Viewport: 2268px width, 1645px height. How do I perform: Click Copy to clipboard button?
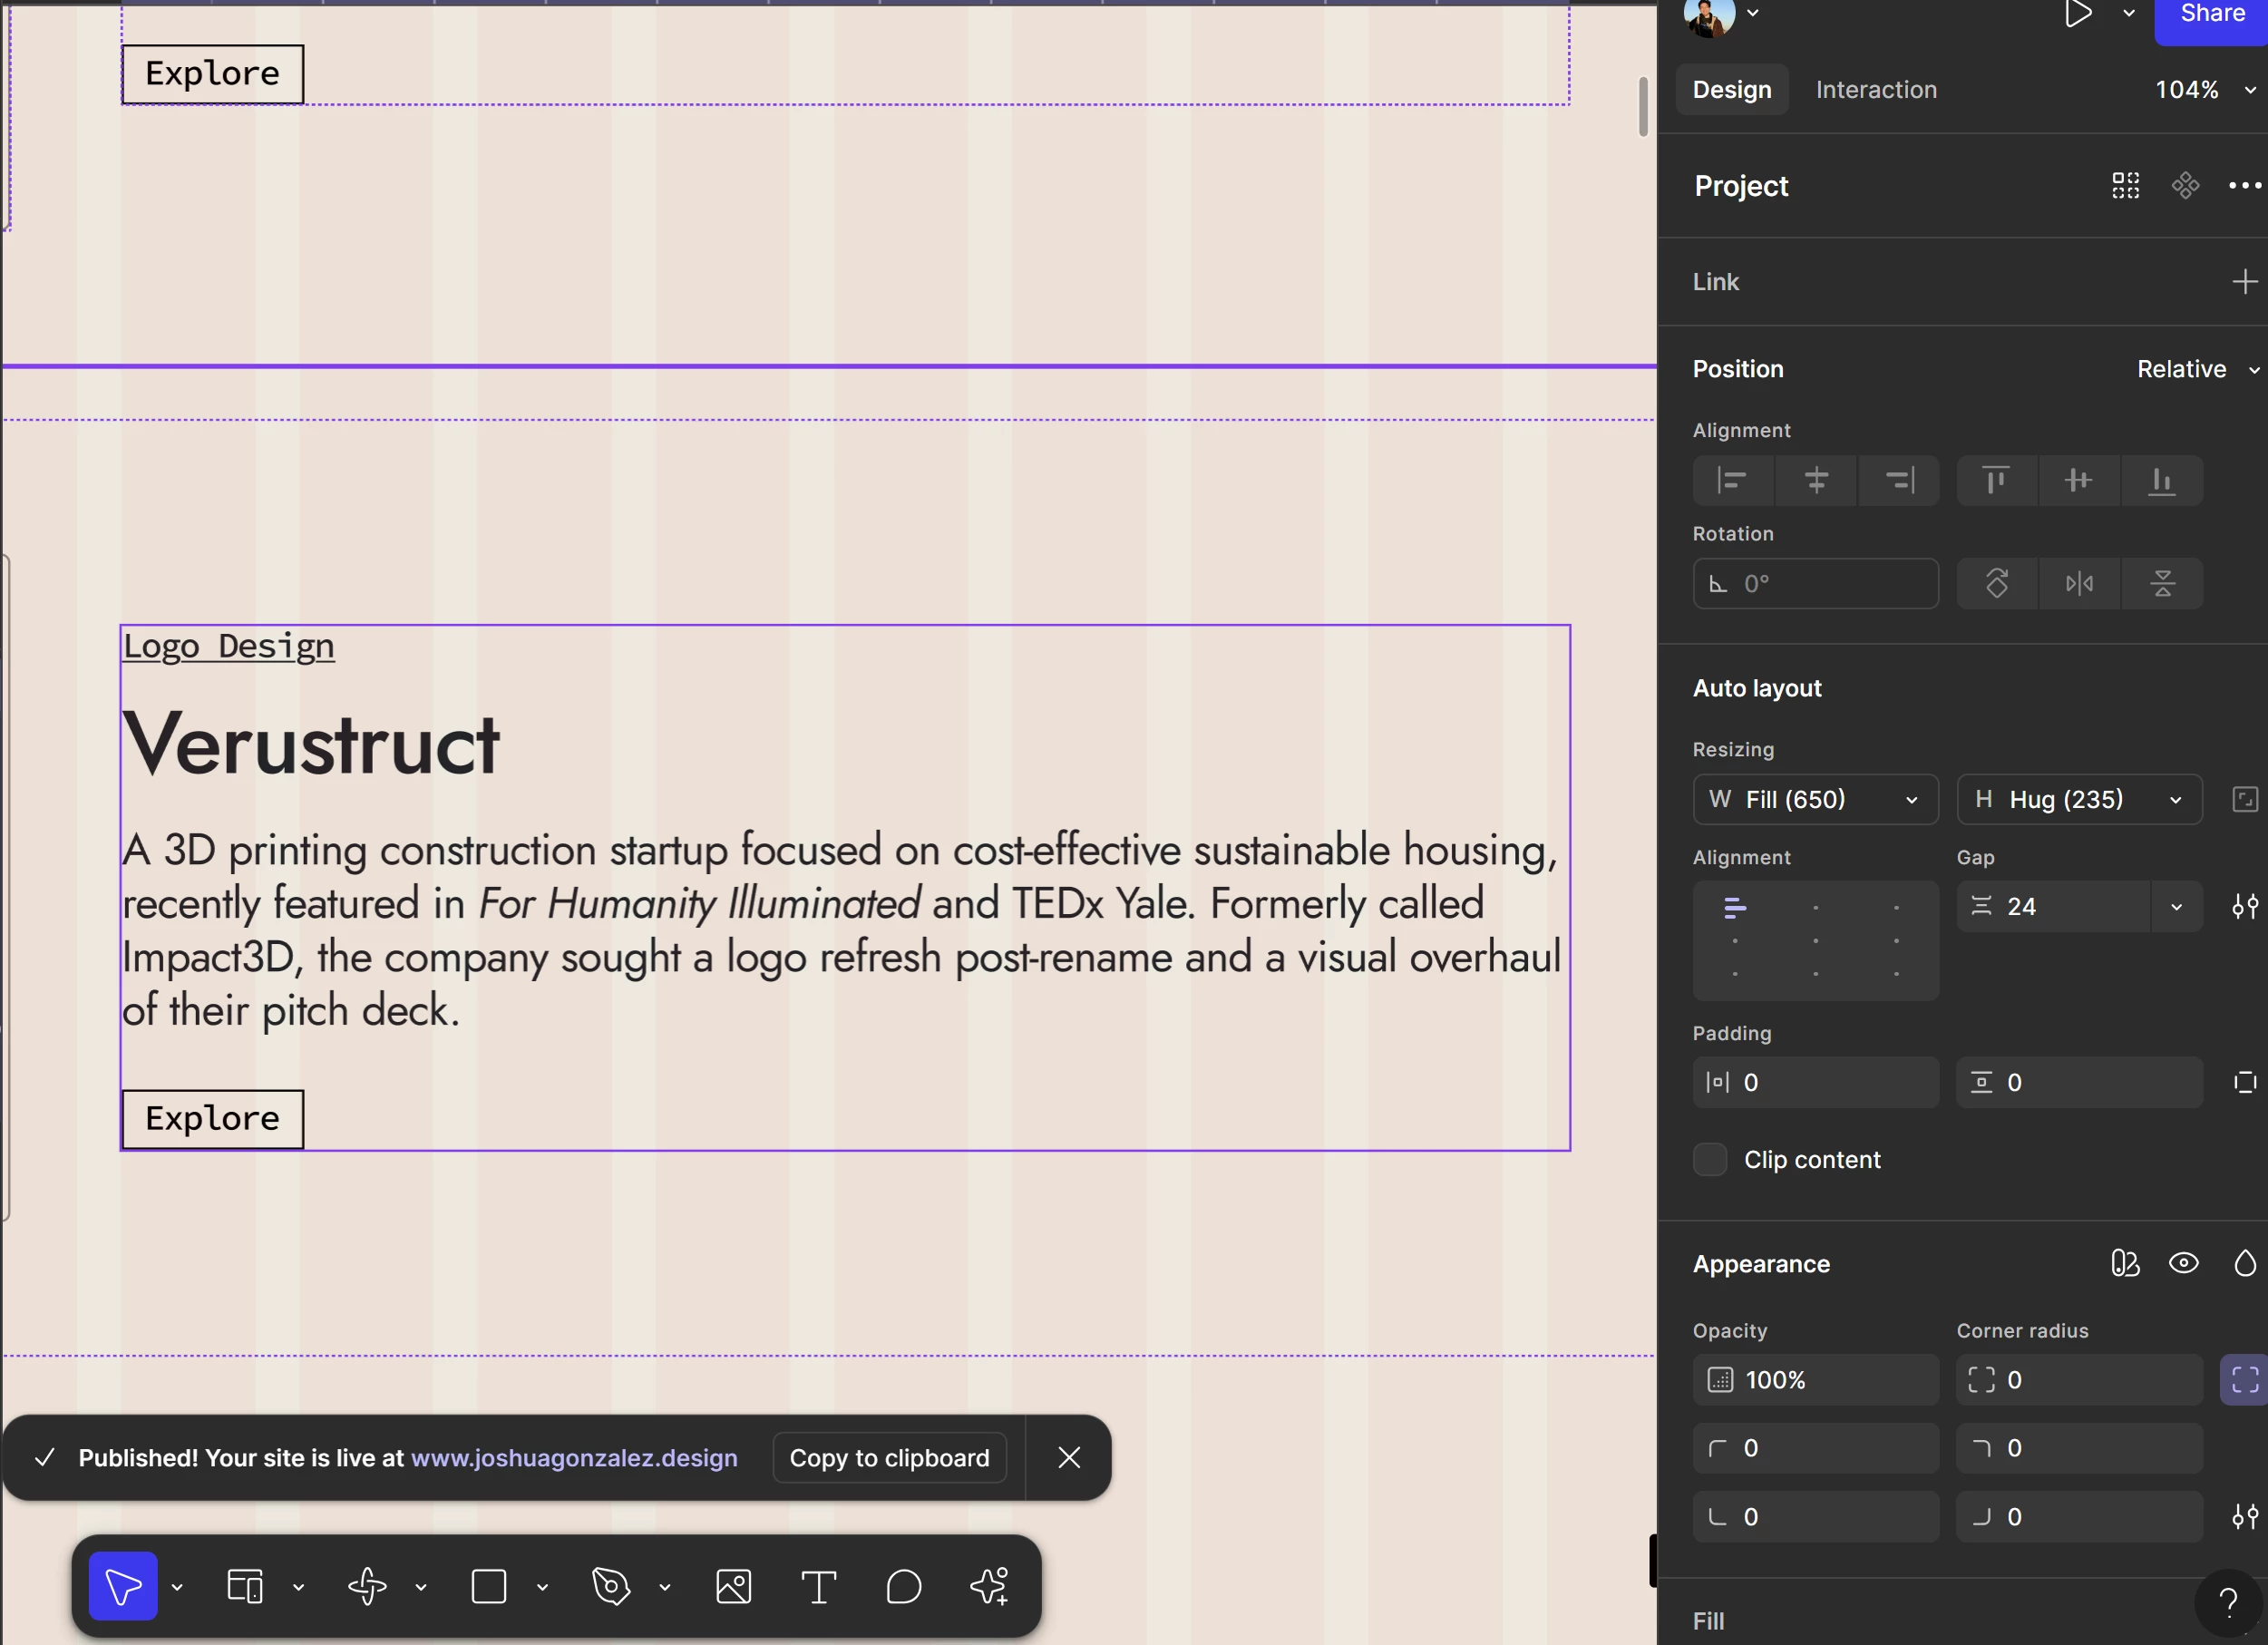(x=889, y=1458)
